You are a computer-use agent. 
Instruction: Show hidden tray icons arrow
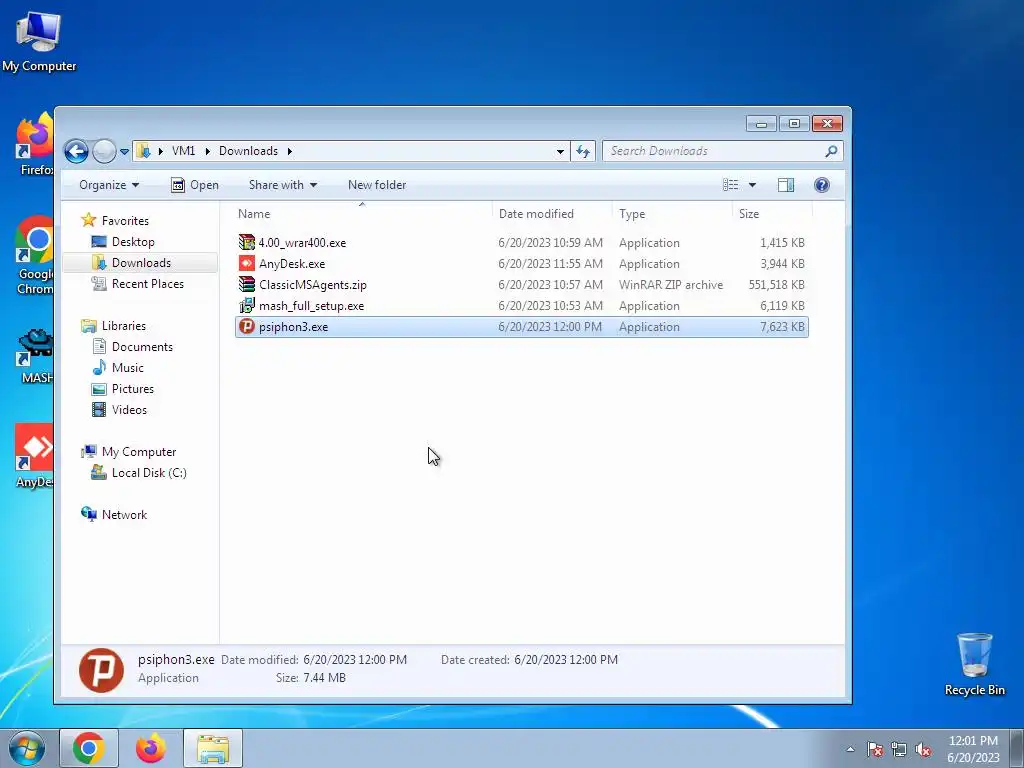(x=850, y=750)
